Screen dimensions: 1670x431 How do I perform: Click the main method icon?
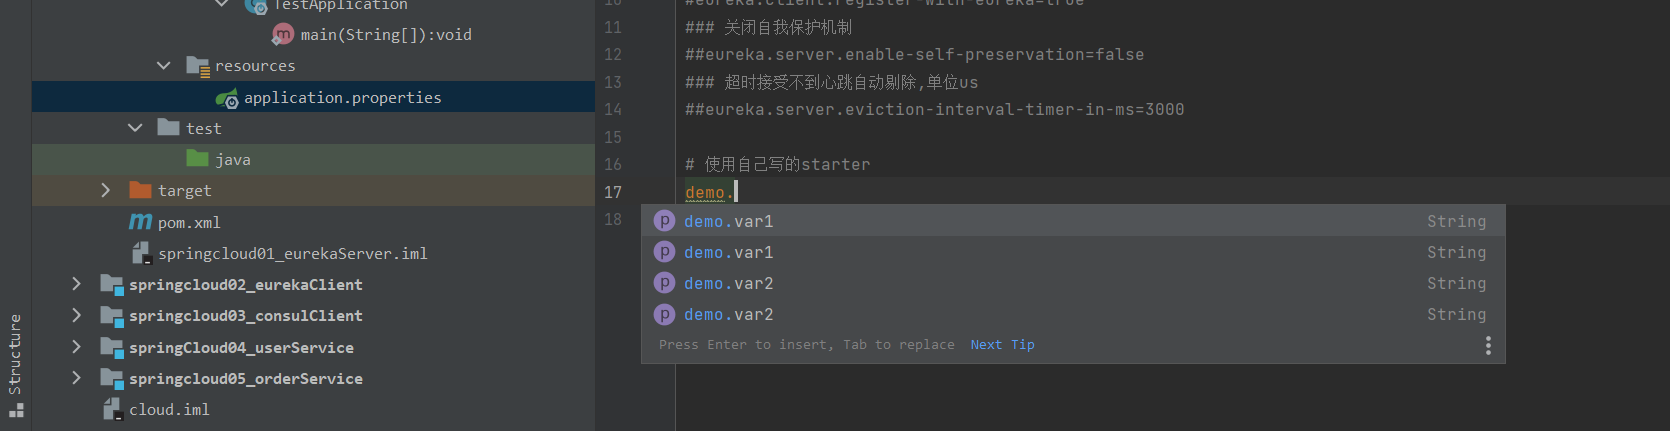point(283,35)
